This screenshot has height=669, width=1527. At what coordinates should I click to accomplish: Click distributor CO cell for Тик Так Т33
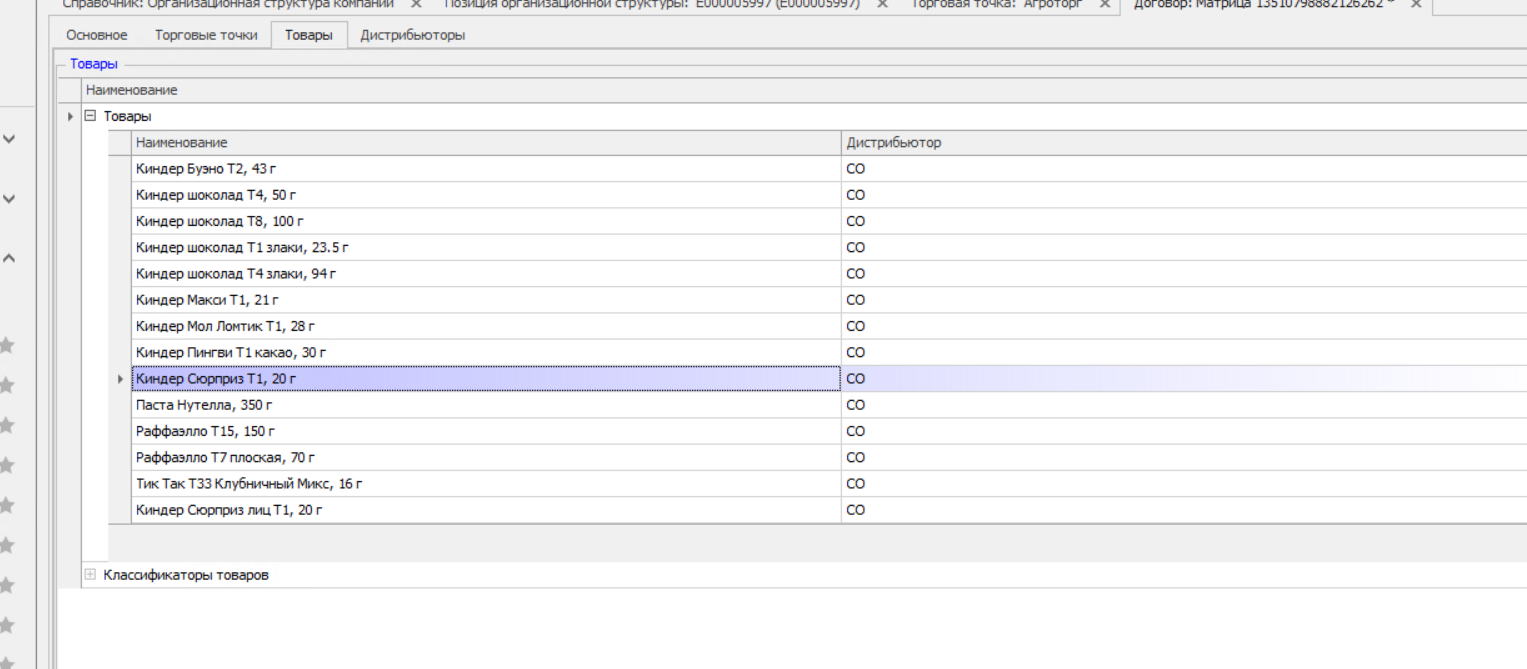point(1184,483)
